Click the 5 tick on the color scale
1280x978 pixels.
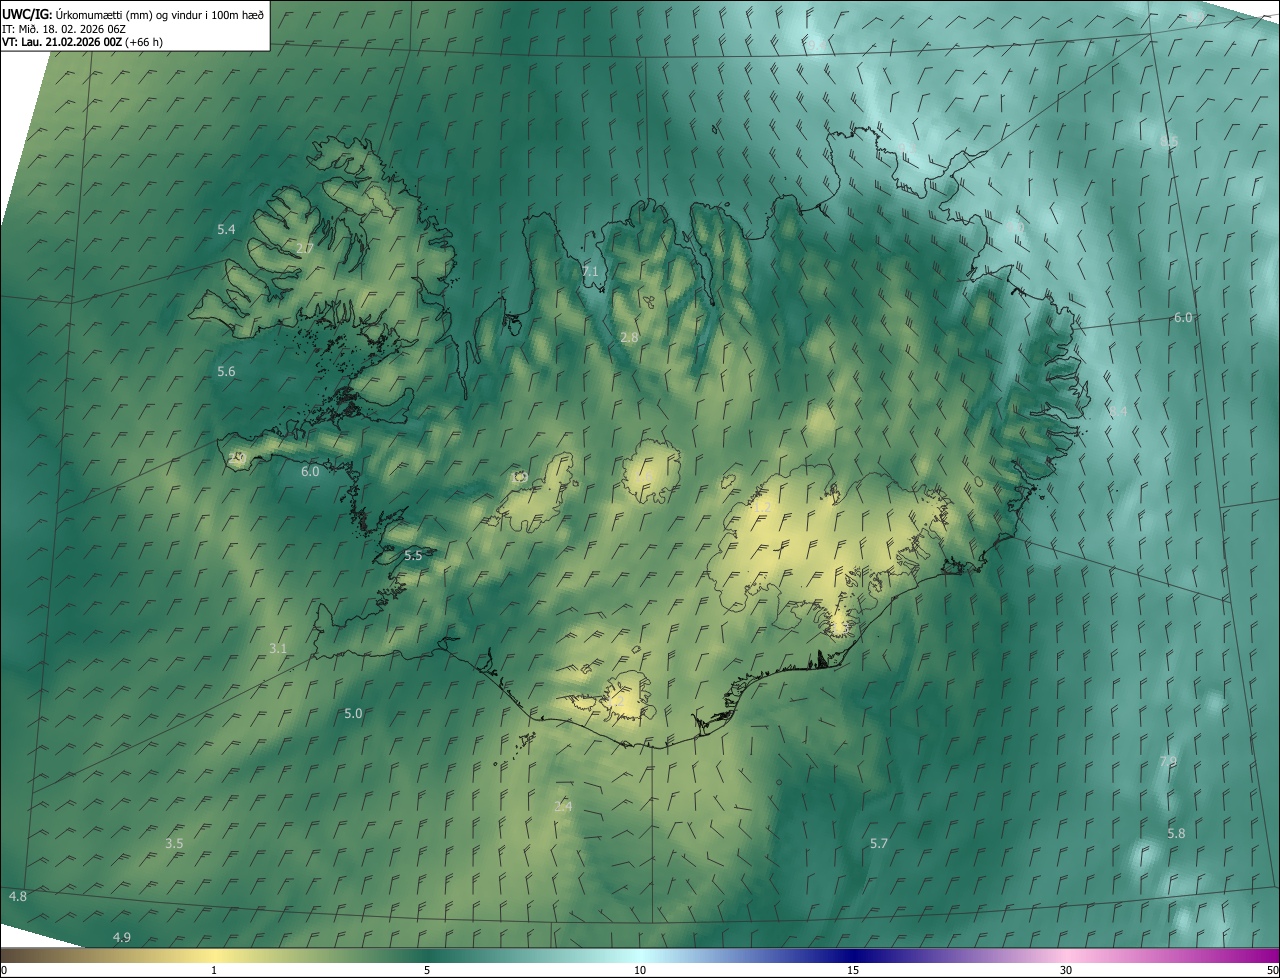pyautogui.click(x=427, y=970)
